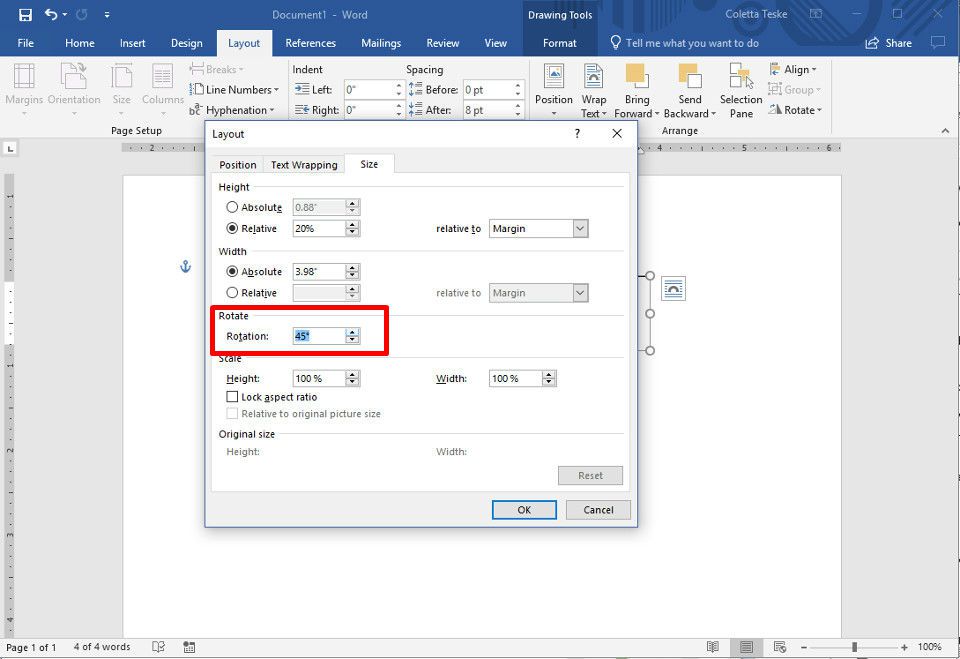Screen dimensions: 960x659
Task: Open the Home tab
Action: [x=80, y=43]
